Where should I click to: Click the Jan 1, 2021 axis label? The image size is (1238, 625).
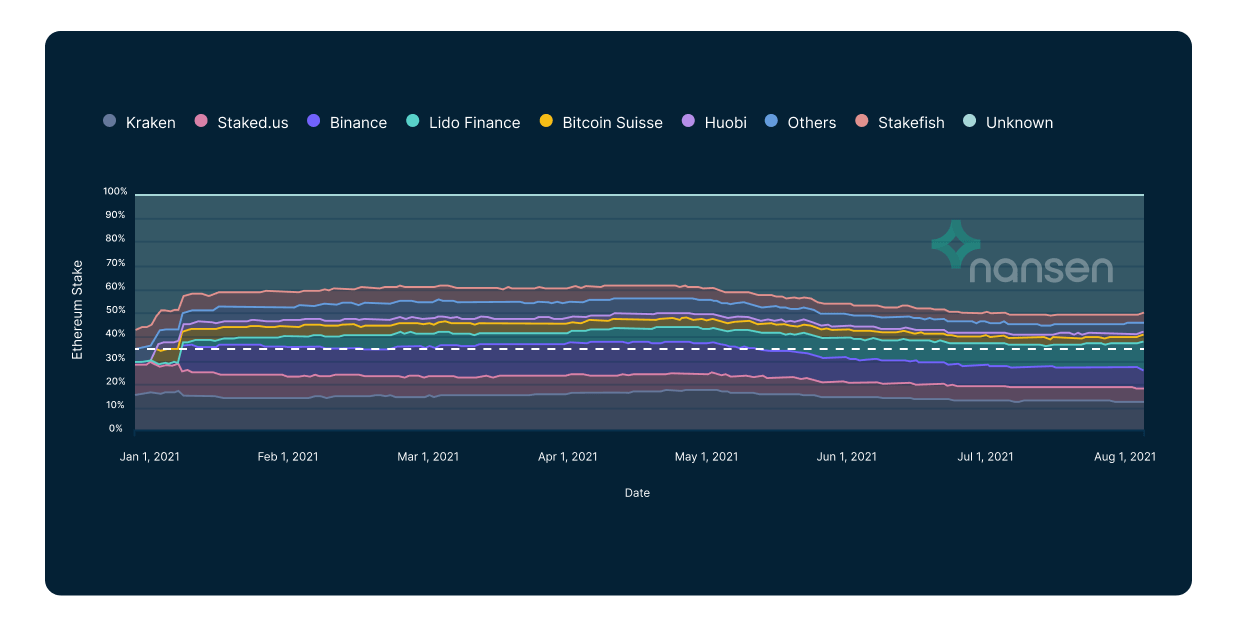pyautogui.click(x=150, y=456)
